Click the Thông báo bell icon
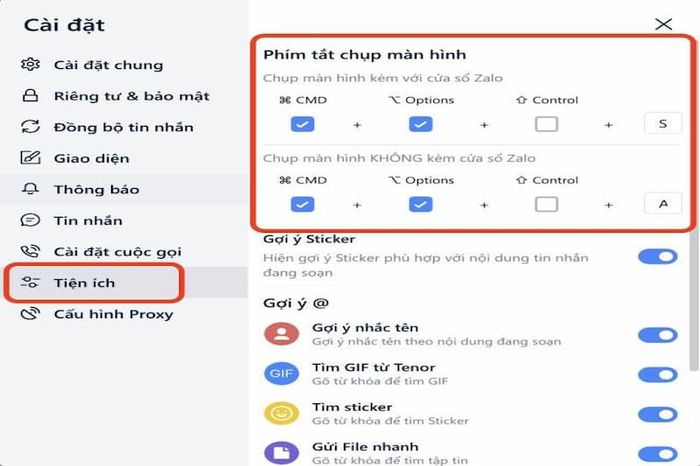 pos(30,189)
